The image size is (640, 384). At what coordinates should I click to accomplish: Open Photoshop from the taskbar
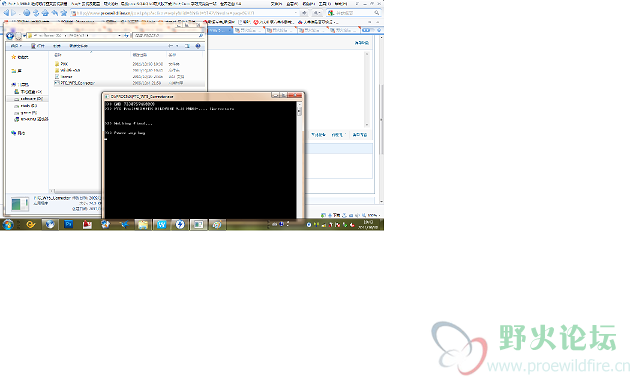point(68,224)
